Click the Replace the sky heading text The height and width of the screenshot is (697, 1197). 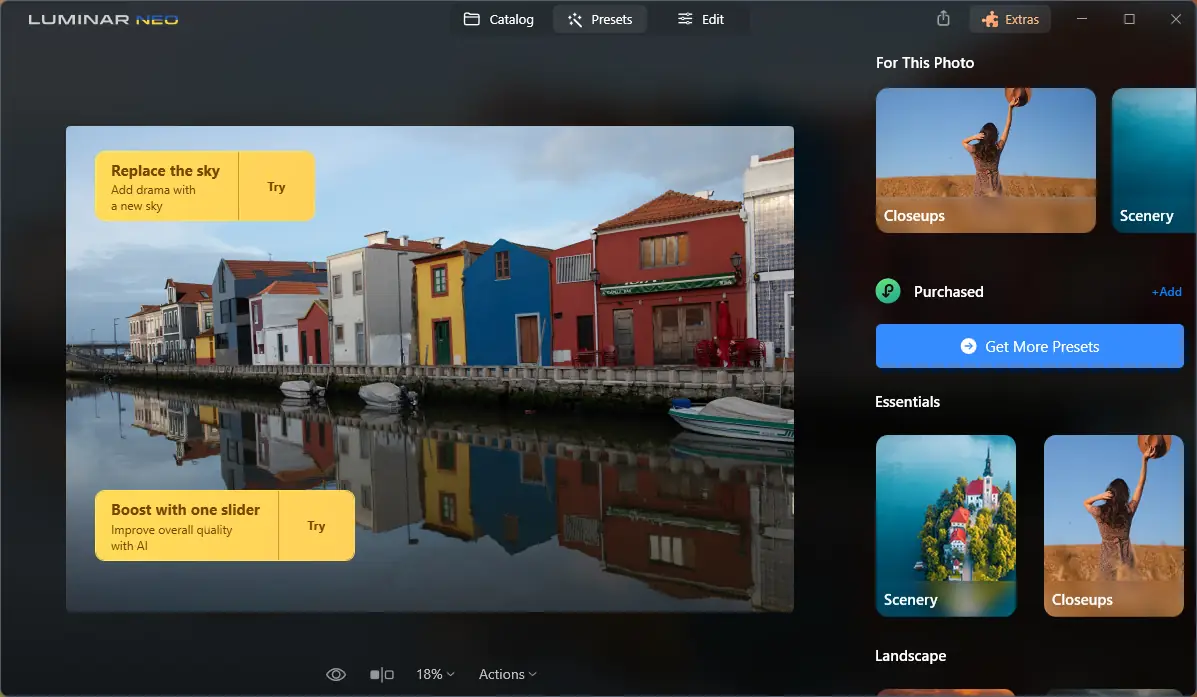165,170
